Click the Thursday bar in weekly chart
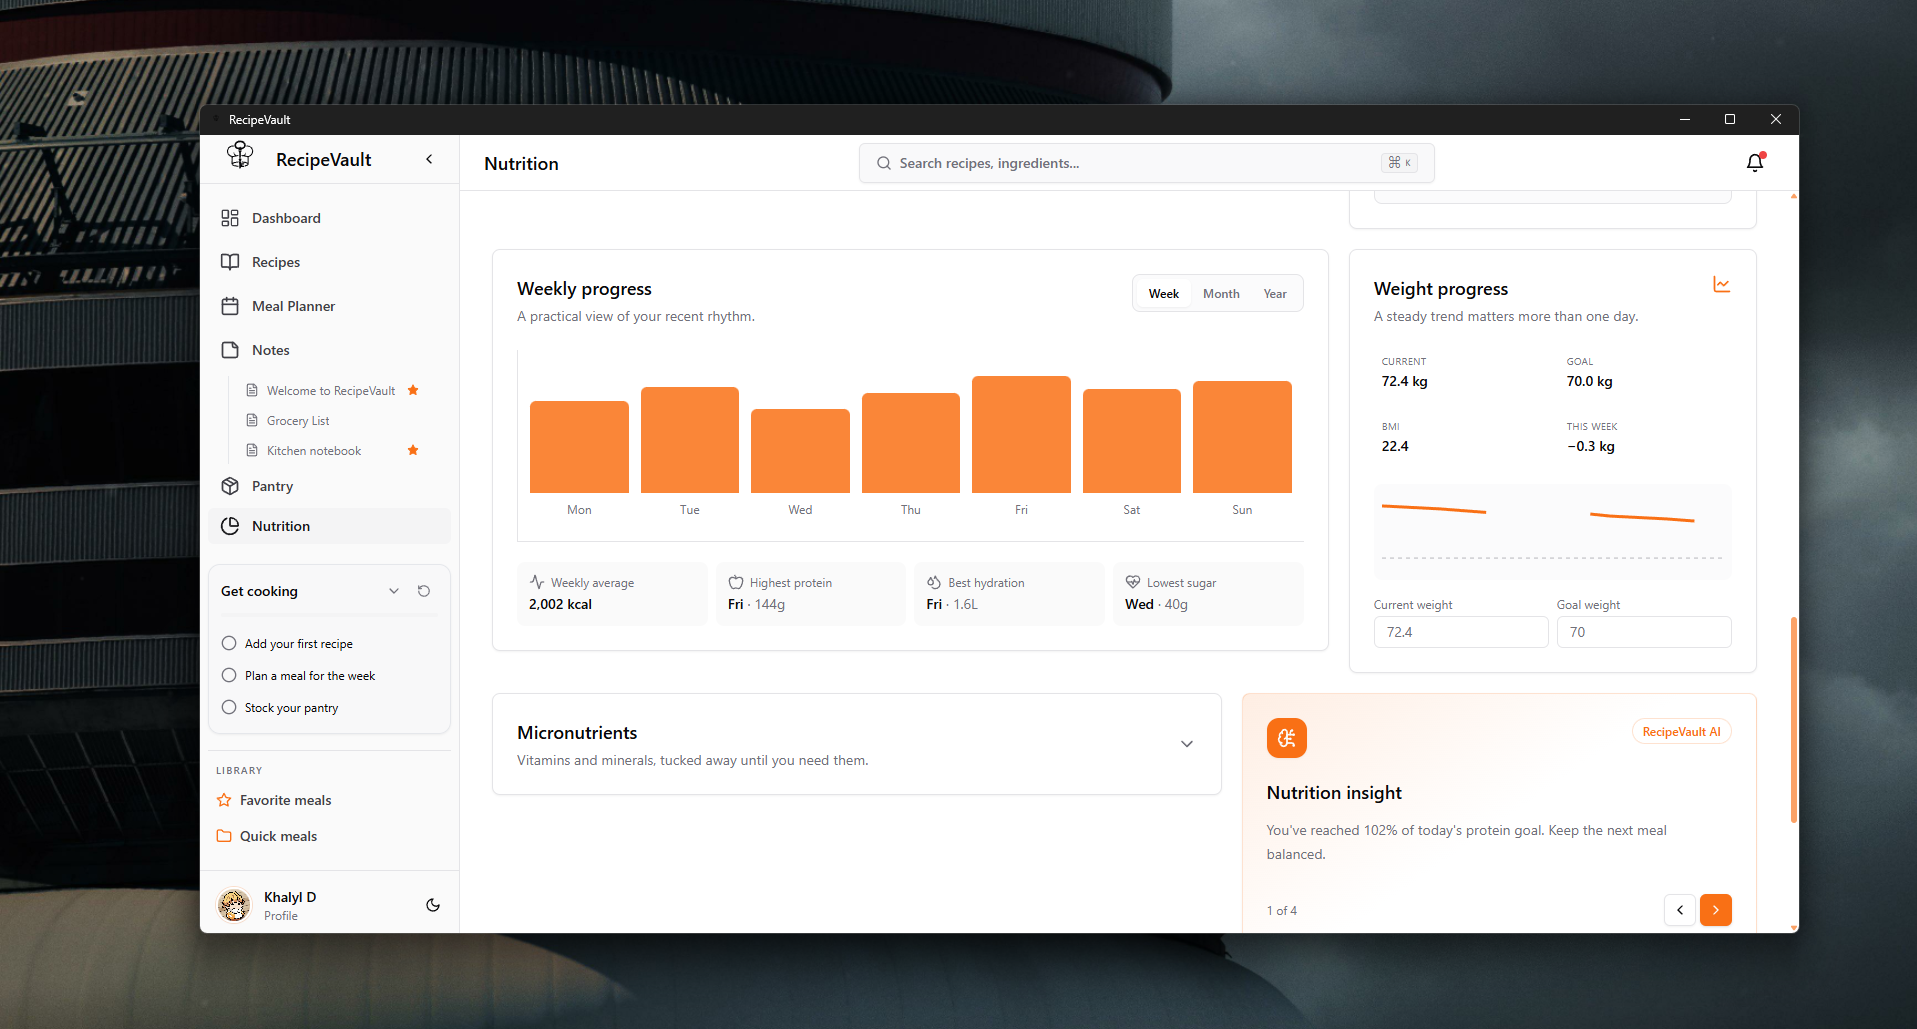 click(x=911, y=443)
